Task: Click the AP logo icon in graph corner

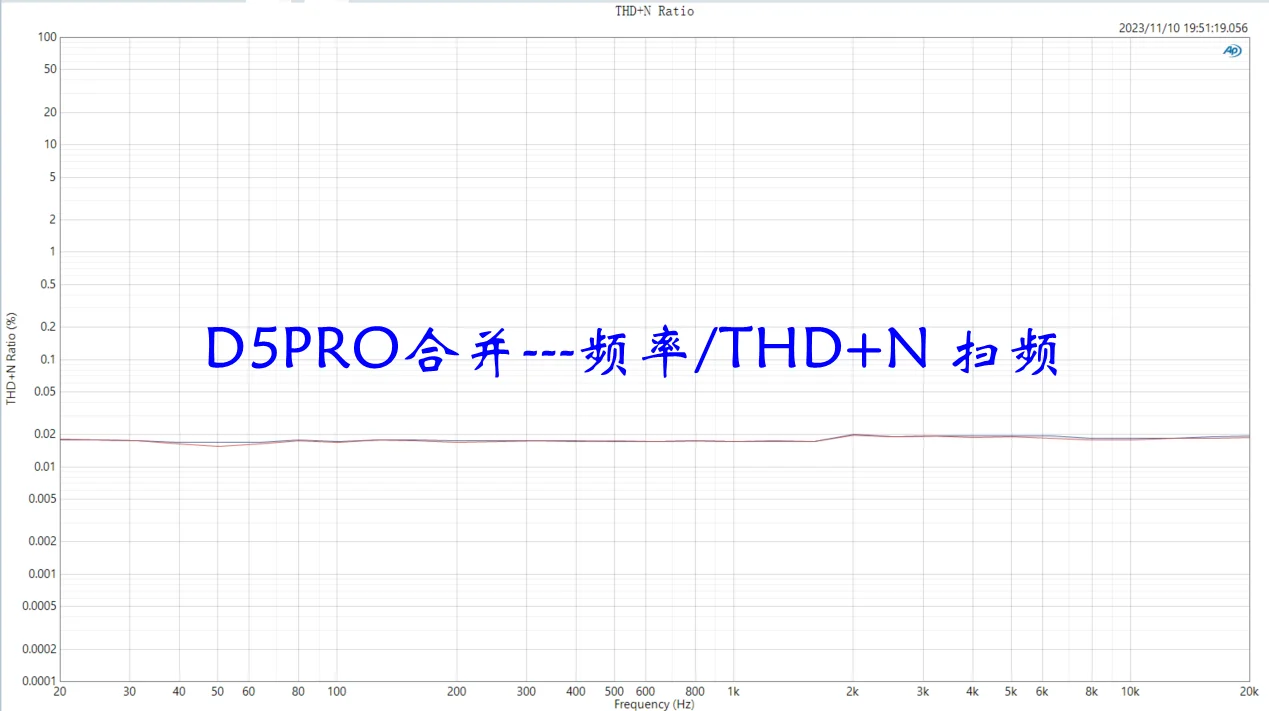Action: pyautogui.click(x=1232, y=51)
